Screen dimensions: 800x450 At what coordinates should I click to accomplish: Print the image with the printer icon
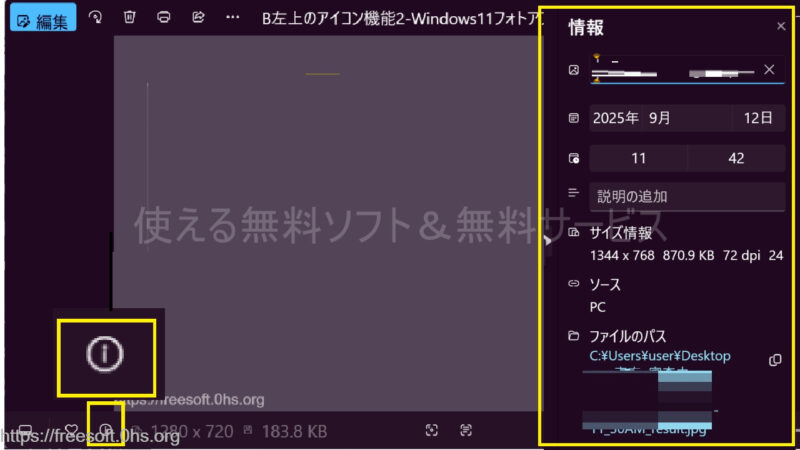pyautogui.click(x=164, y=17)
